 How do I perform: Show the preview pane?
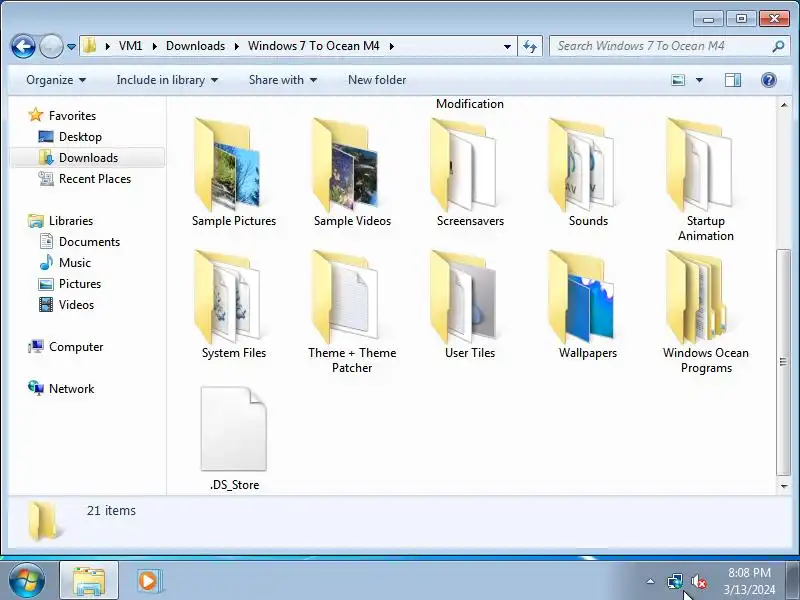(x=733, y=80)
